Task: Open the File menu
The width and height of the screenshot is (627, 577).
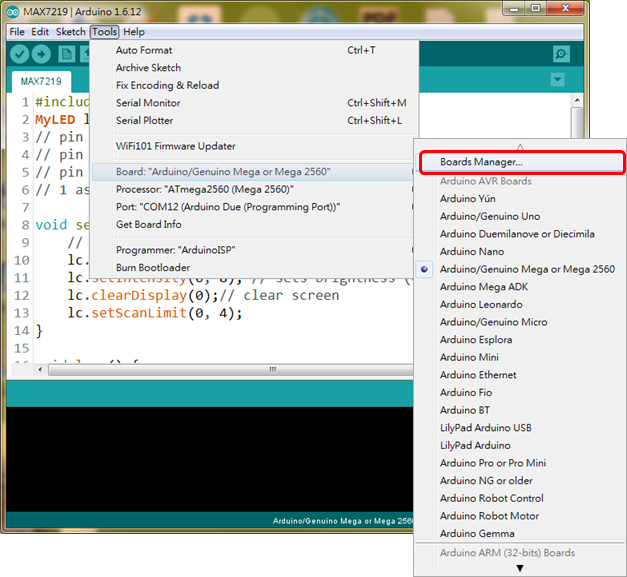Action: click(x=17, y=32)
